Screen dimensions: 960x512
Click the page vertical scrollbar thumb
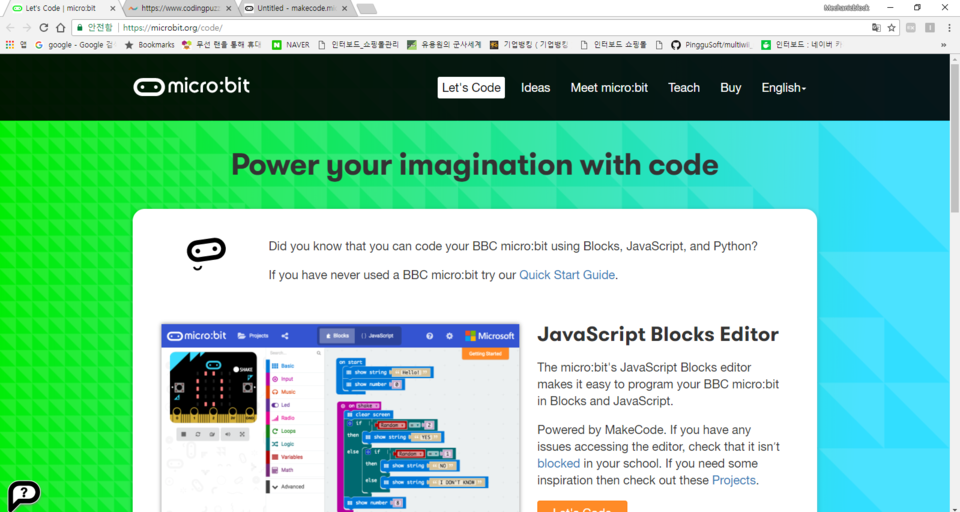point(954,137)
